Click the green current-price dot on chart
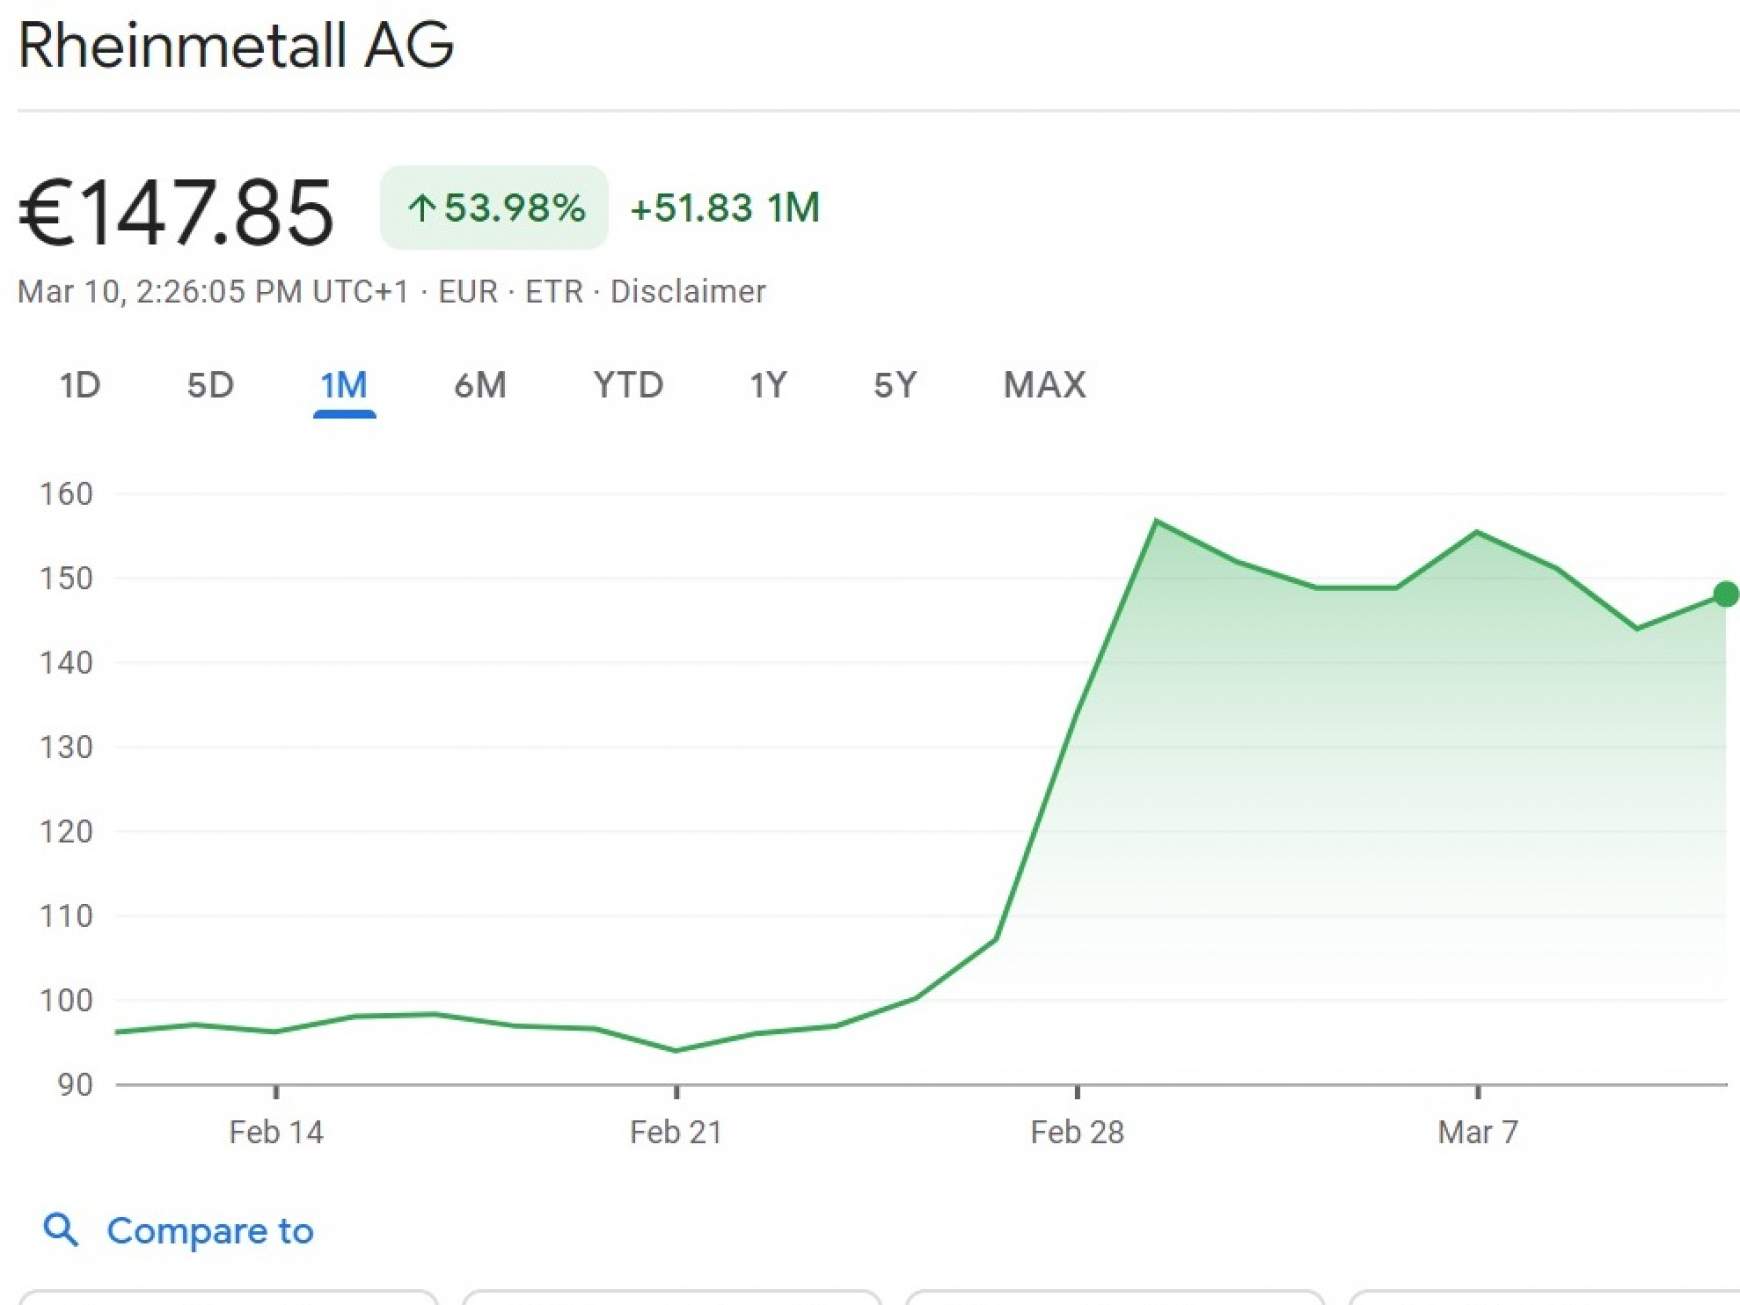 pos(1726,594)
